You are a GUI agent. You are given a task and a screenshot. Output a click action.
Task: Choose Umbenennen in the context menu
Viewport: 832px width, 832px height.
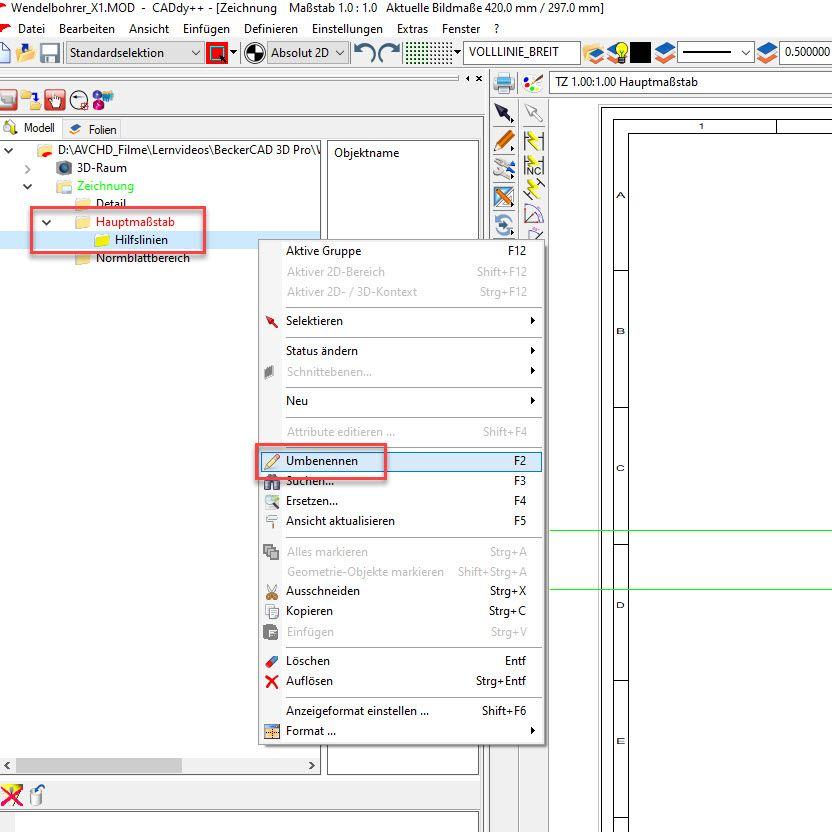point(321,461)
